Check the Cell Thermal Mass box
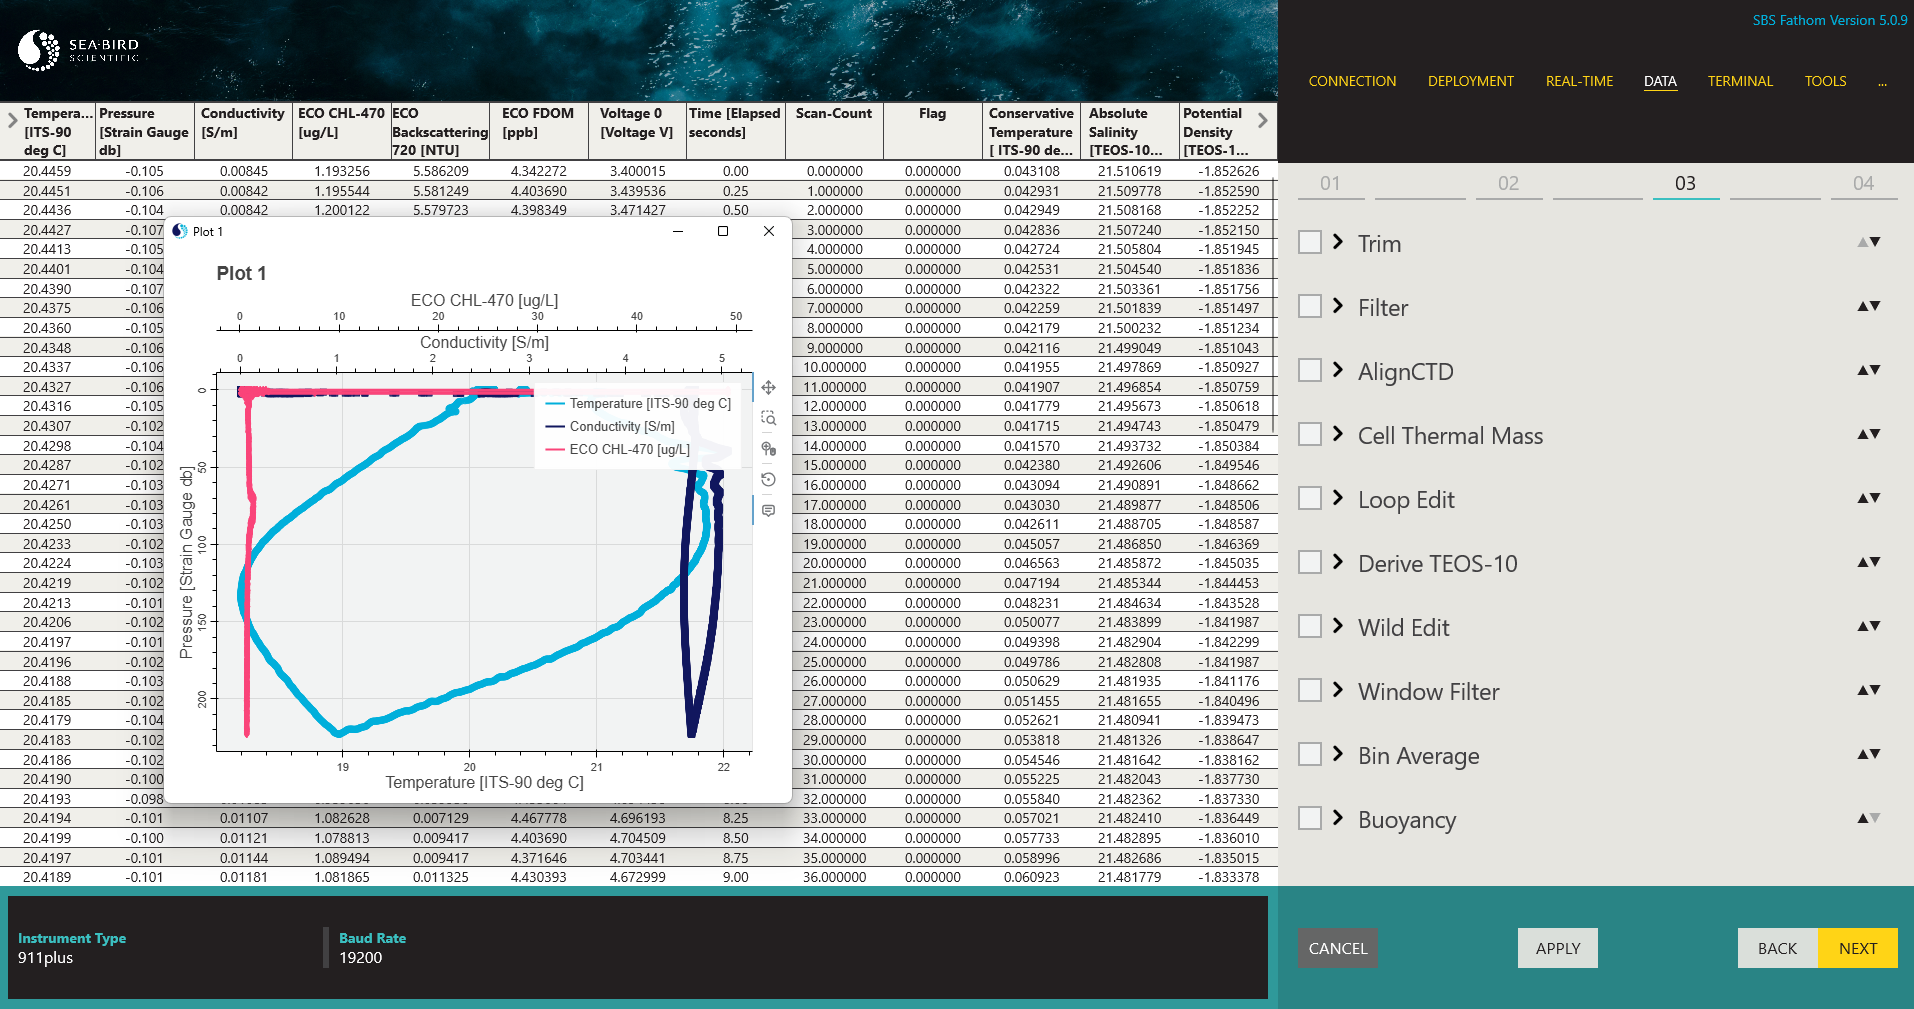 click(1310, 434)
